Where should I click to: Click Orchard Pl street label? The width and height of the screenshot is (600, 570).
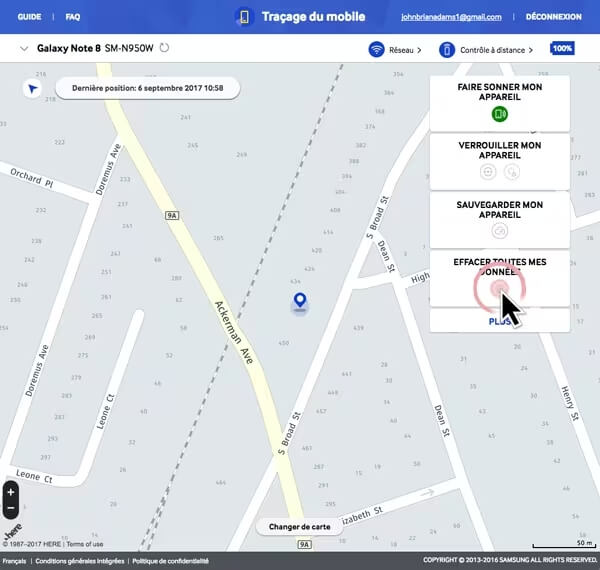coord(32,178)
